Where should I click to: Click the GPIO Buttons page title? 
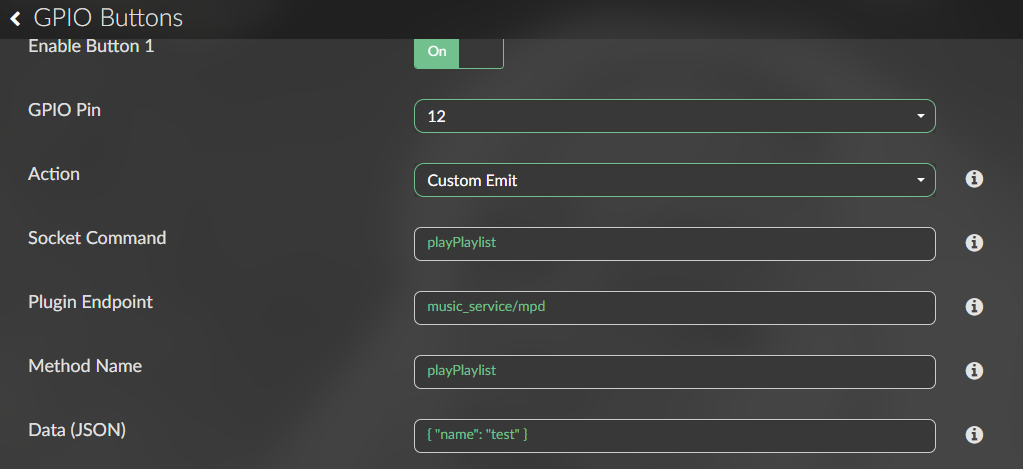point(108,18)
